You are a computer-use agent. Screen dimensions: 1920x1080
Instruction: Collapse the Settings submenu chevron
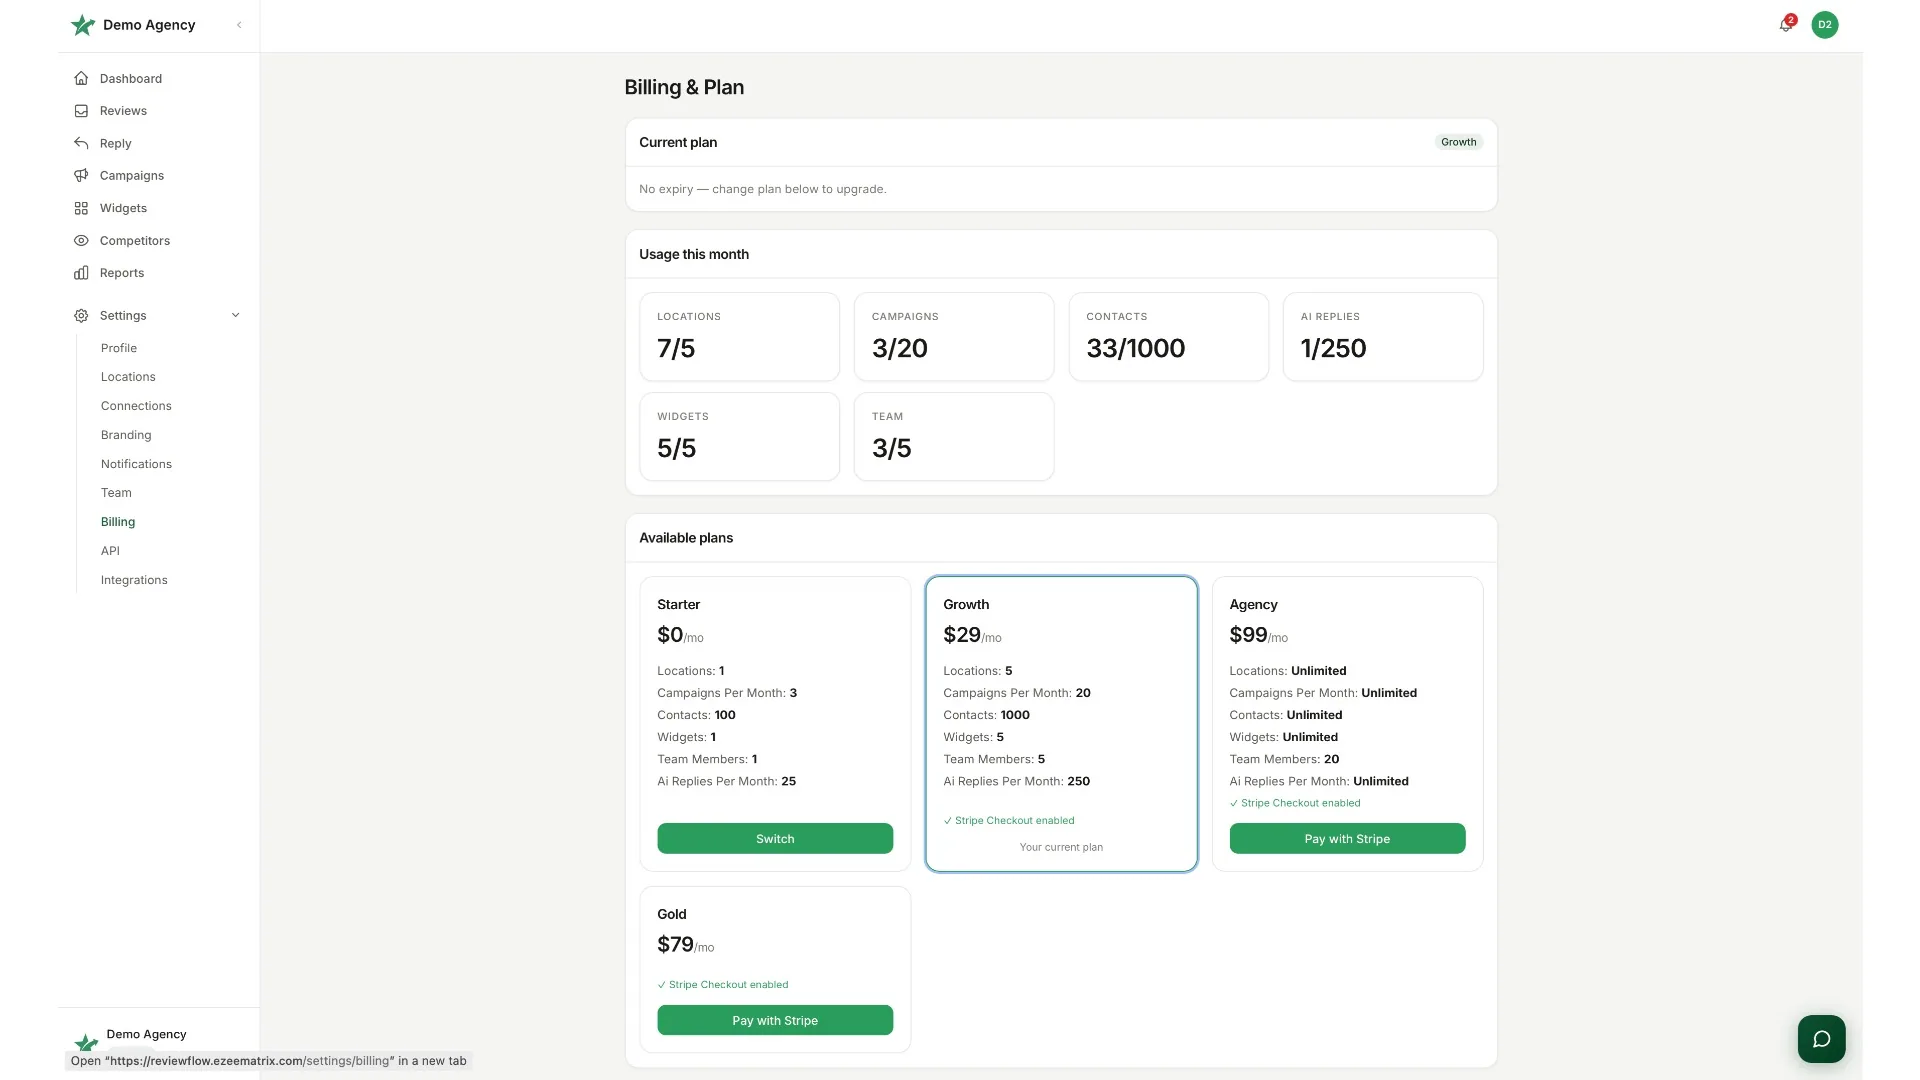point(236,316)
